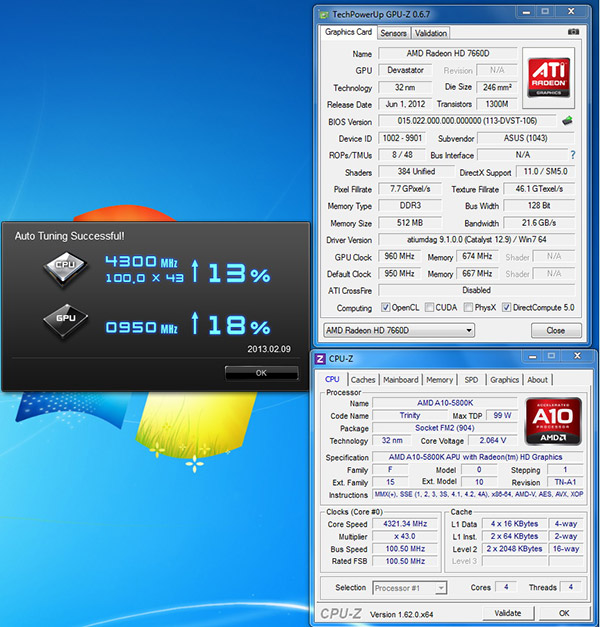
Task: Open the About tab in CPU-Z
Action: point(537,379)
